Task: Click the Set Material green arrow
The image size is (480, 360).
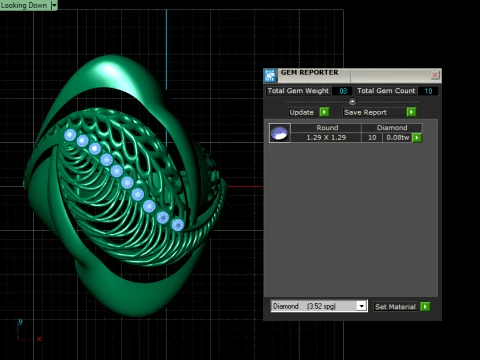Action: [x=425, y=306]
